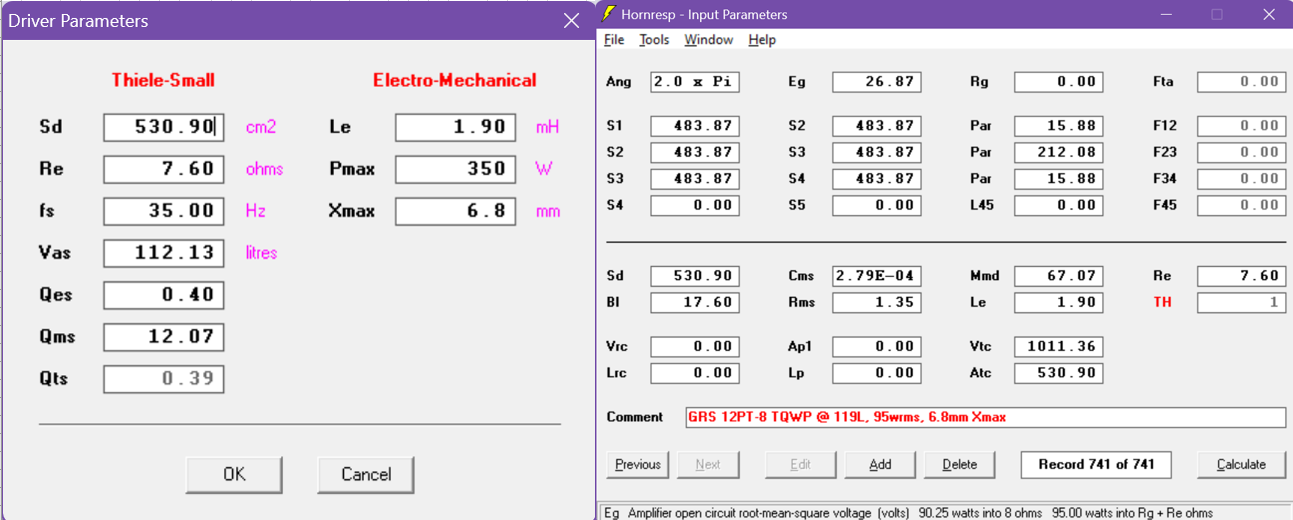Select the Eg field with value 26.87
1293x520 pixels.
point(877,82)
